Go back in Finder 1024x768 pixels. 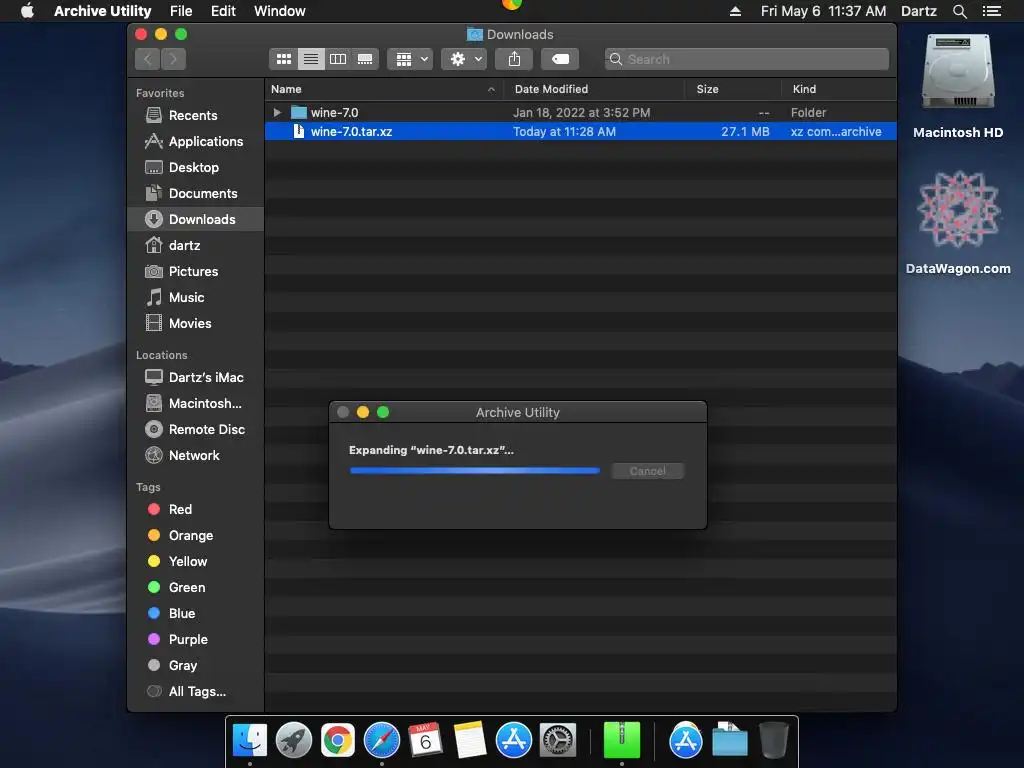click(x=148, y=59)
